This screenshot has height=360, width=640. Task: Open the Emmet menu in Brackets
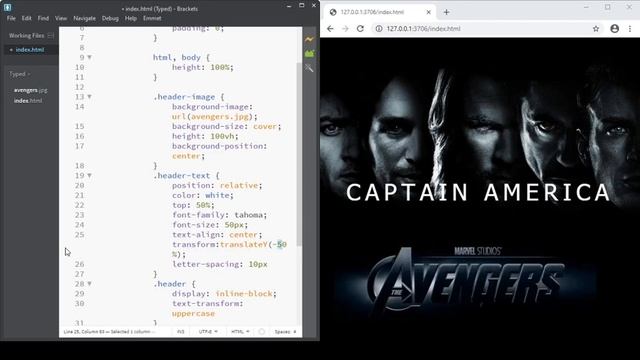tap(152, 18)
